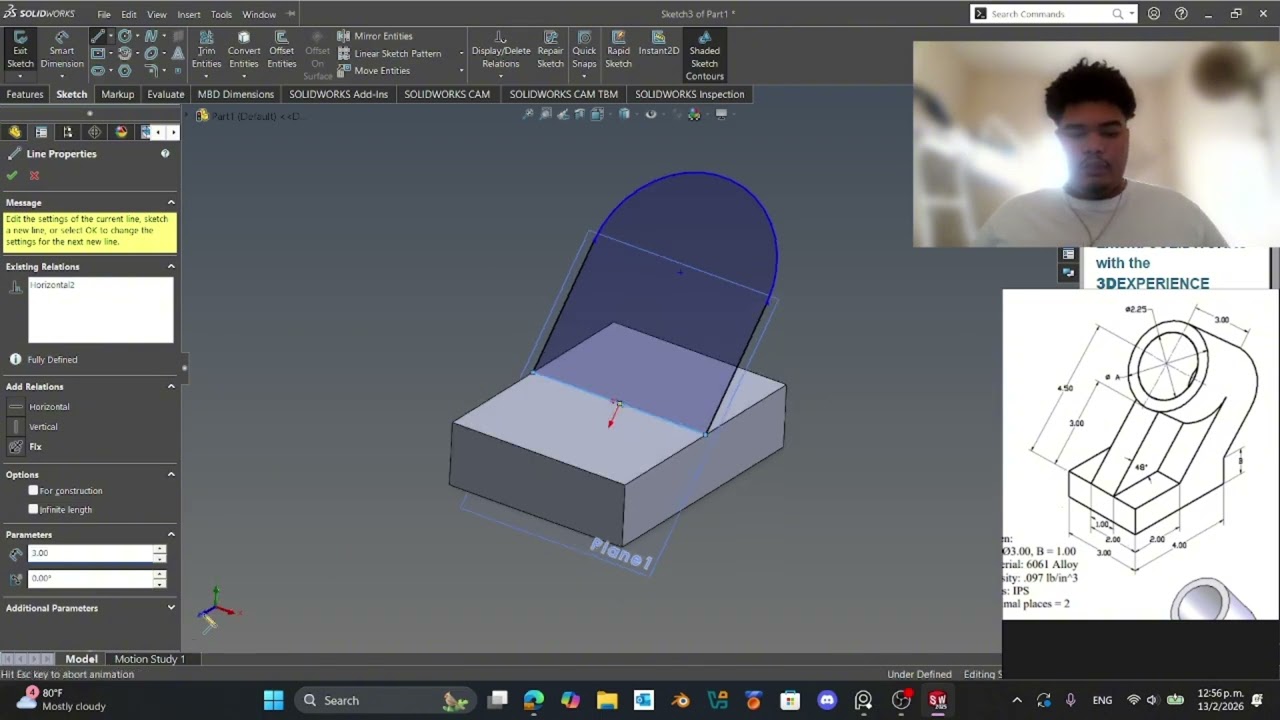Click the Mirror Entities tool
This screenshot has width=1280, height=720.
375,36
